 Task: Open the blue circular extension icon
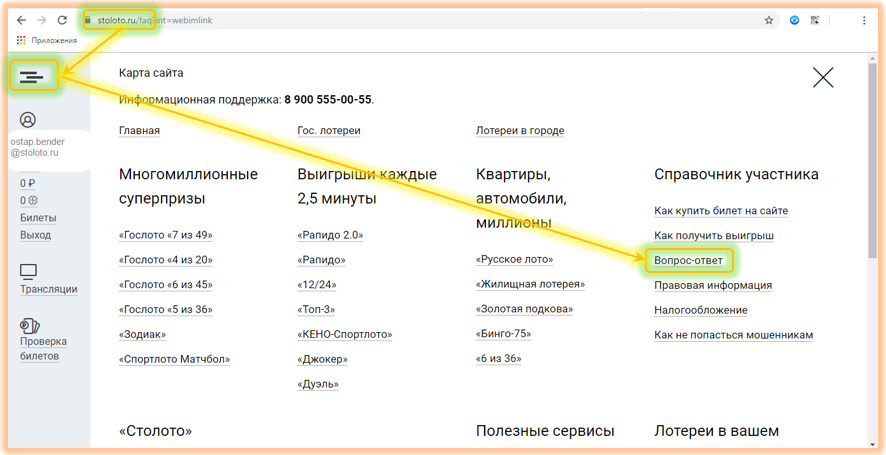pyautogui.click(x=794, y=20)
